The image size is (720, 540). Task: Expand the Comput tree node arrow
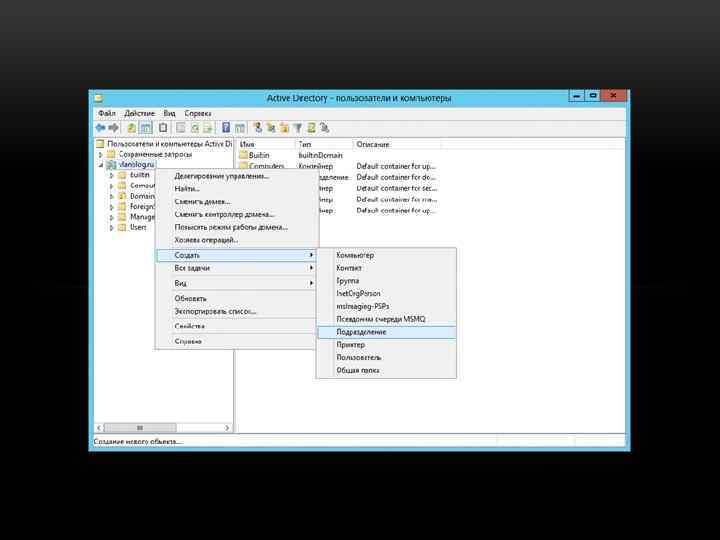coord(112,186)
